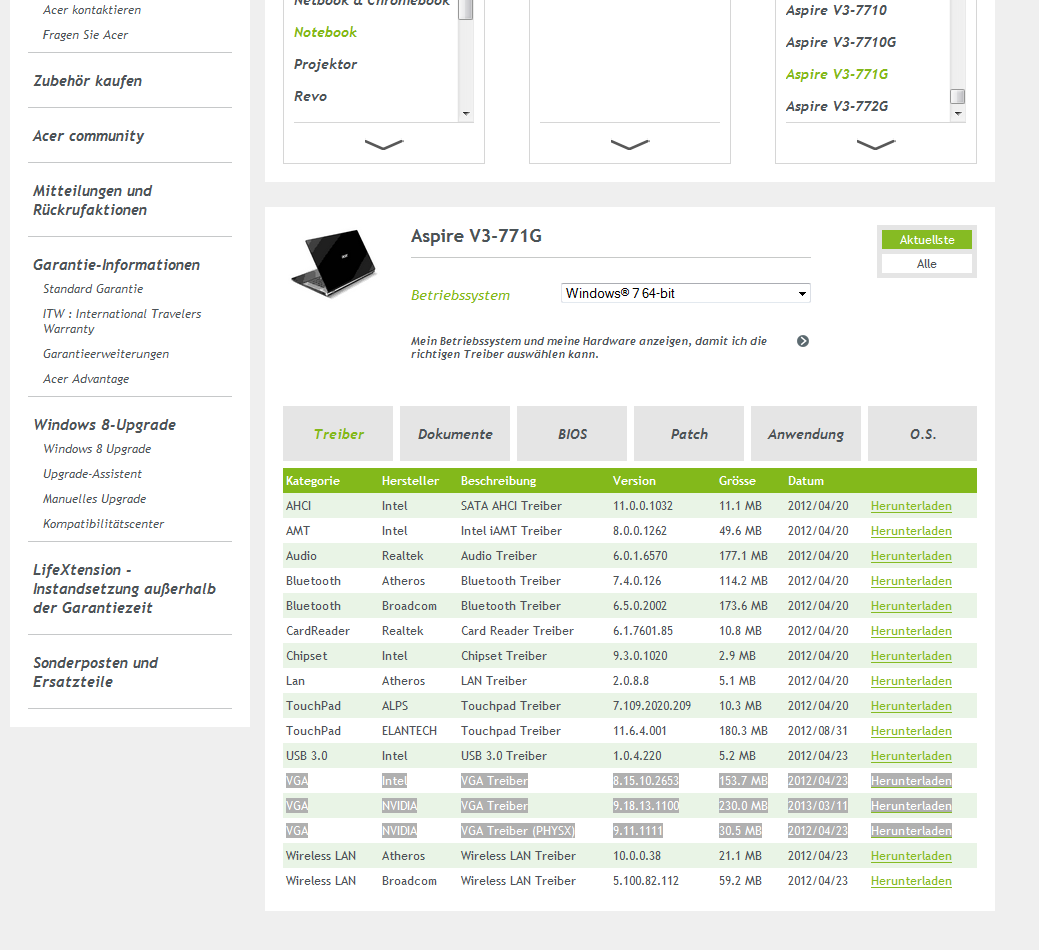
Task: Download the Atheros Bluetooth Treiber
Action: [911, 581]
